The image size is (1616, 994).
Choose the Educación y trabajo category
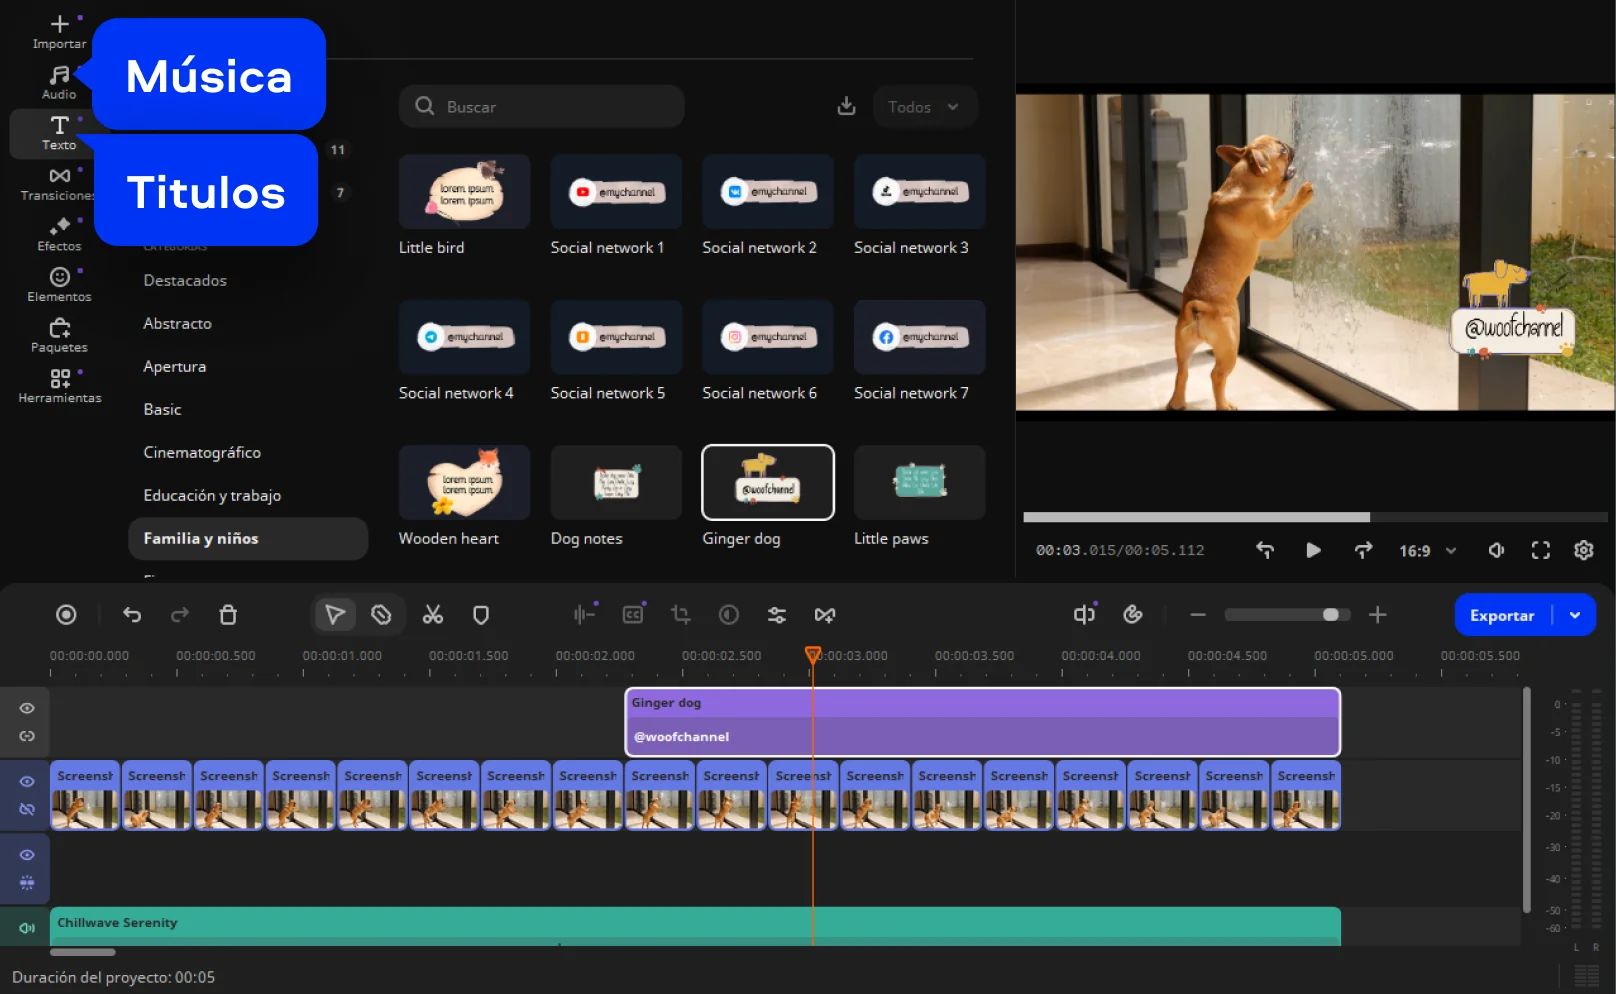[x=212, y=496]
